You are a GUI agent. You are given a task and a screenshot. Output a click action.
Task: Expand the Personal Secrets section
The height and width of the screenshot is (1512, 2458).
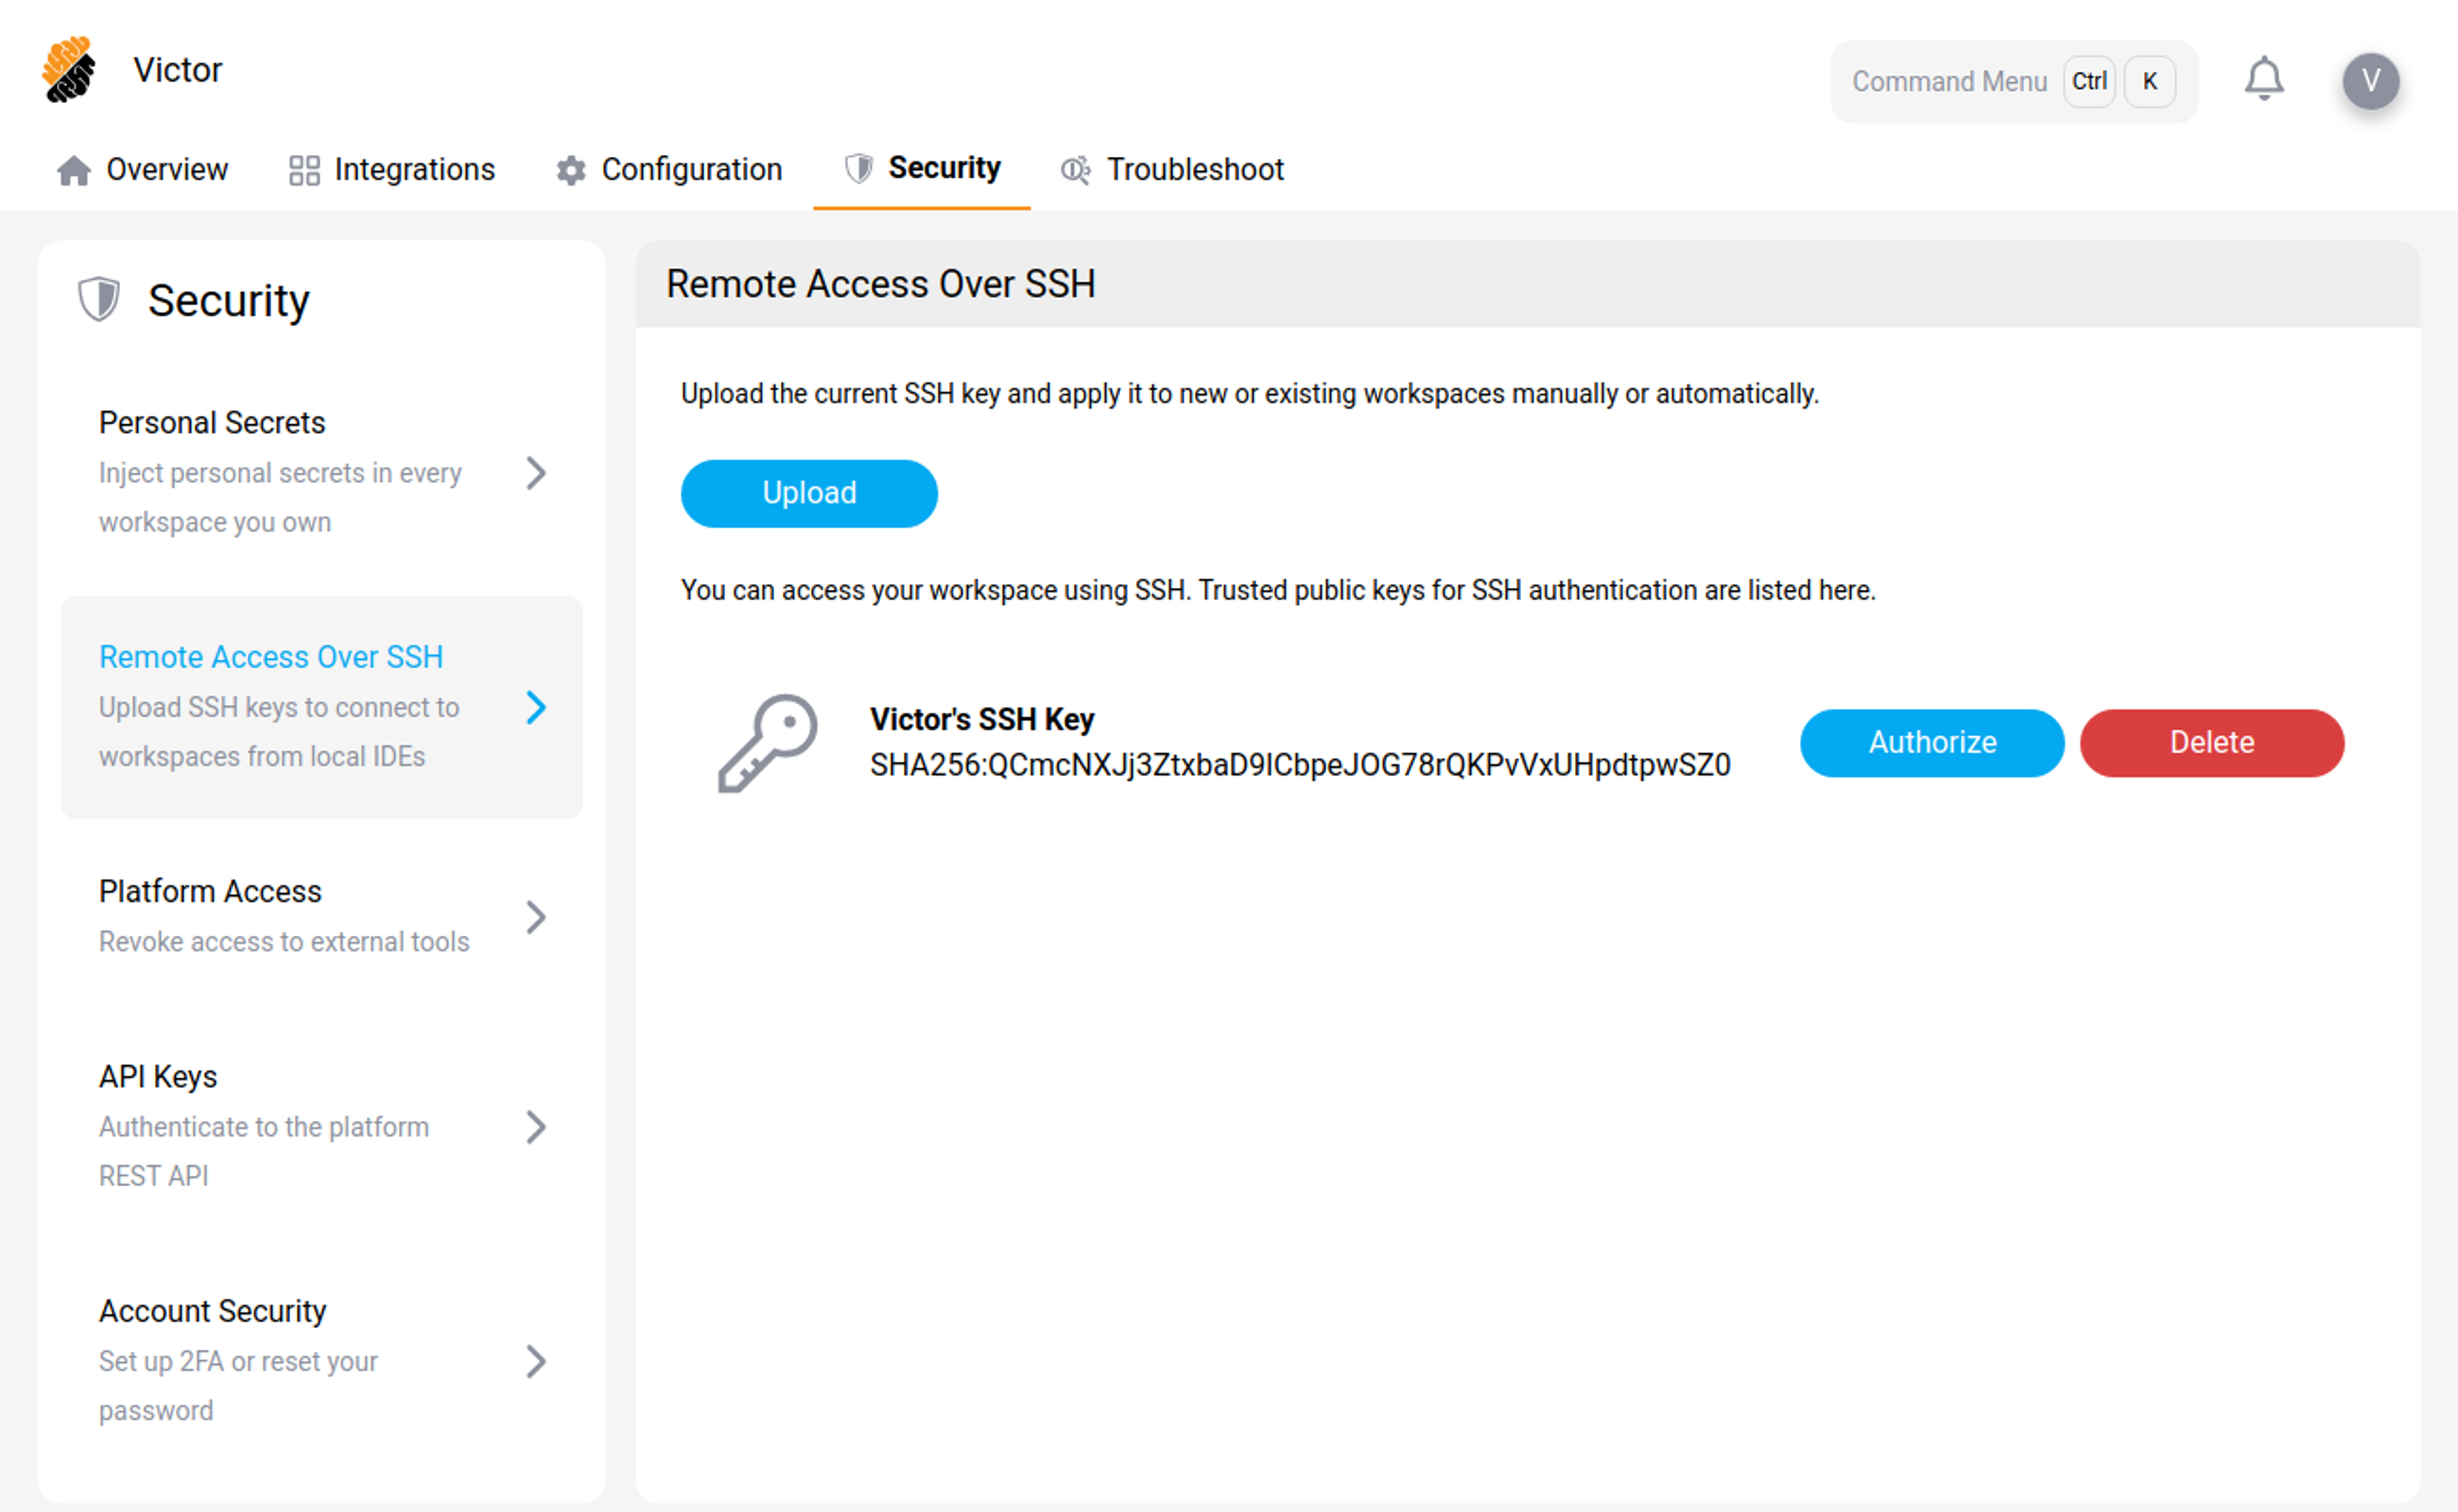tap(537, 473)
